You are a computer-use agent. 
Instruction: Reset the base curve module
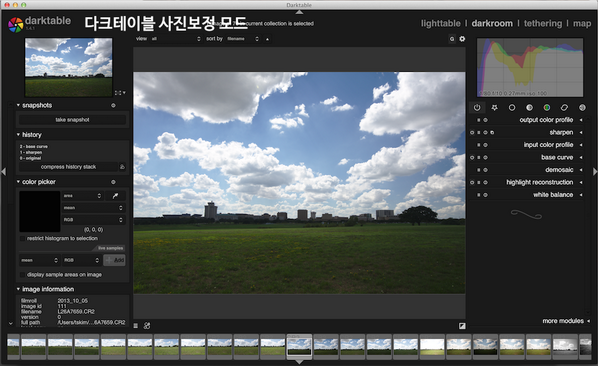(x=485, y=157)
